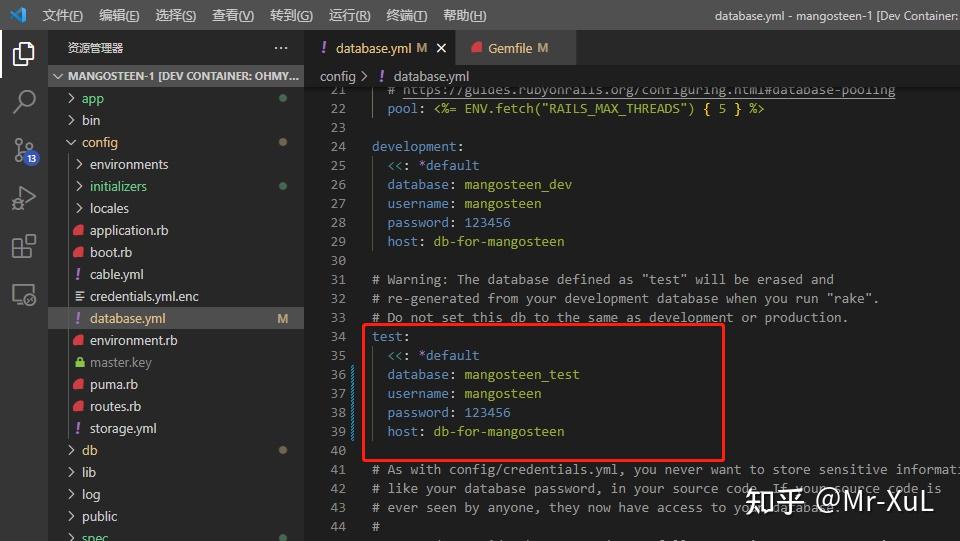
Task: Click username value on line 37
Action: (x=503, y=394)
